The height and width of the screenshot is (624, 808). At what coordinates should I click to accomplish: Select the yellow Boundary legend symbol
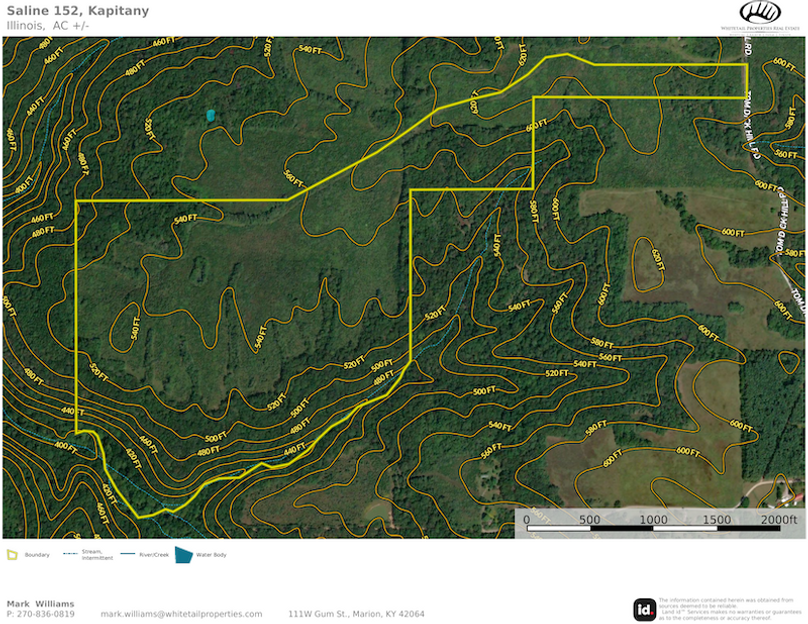point(12,554)
